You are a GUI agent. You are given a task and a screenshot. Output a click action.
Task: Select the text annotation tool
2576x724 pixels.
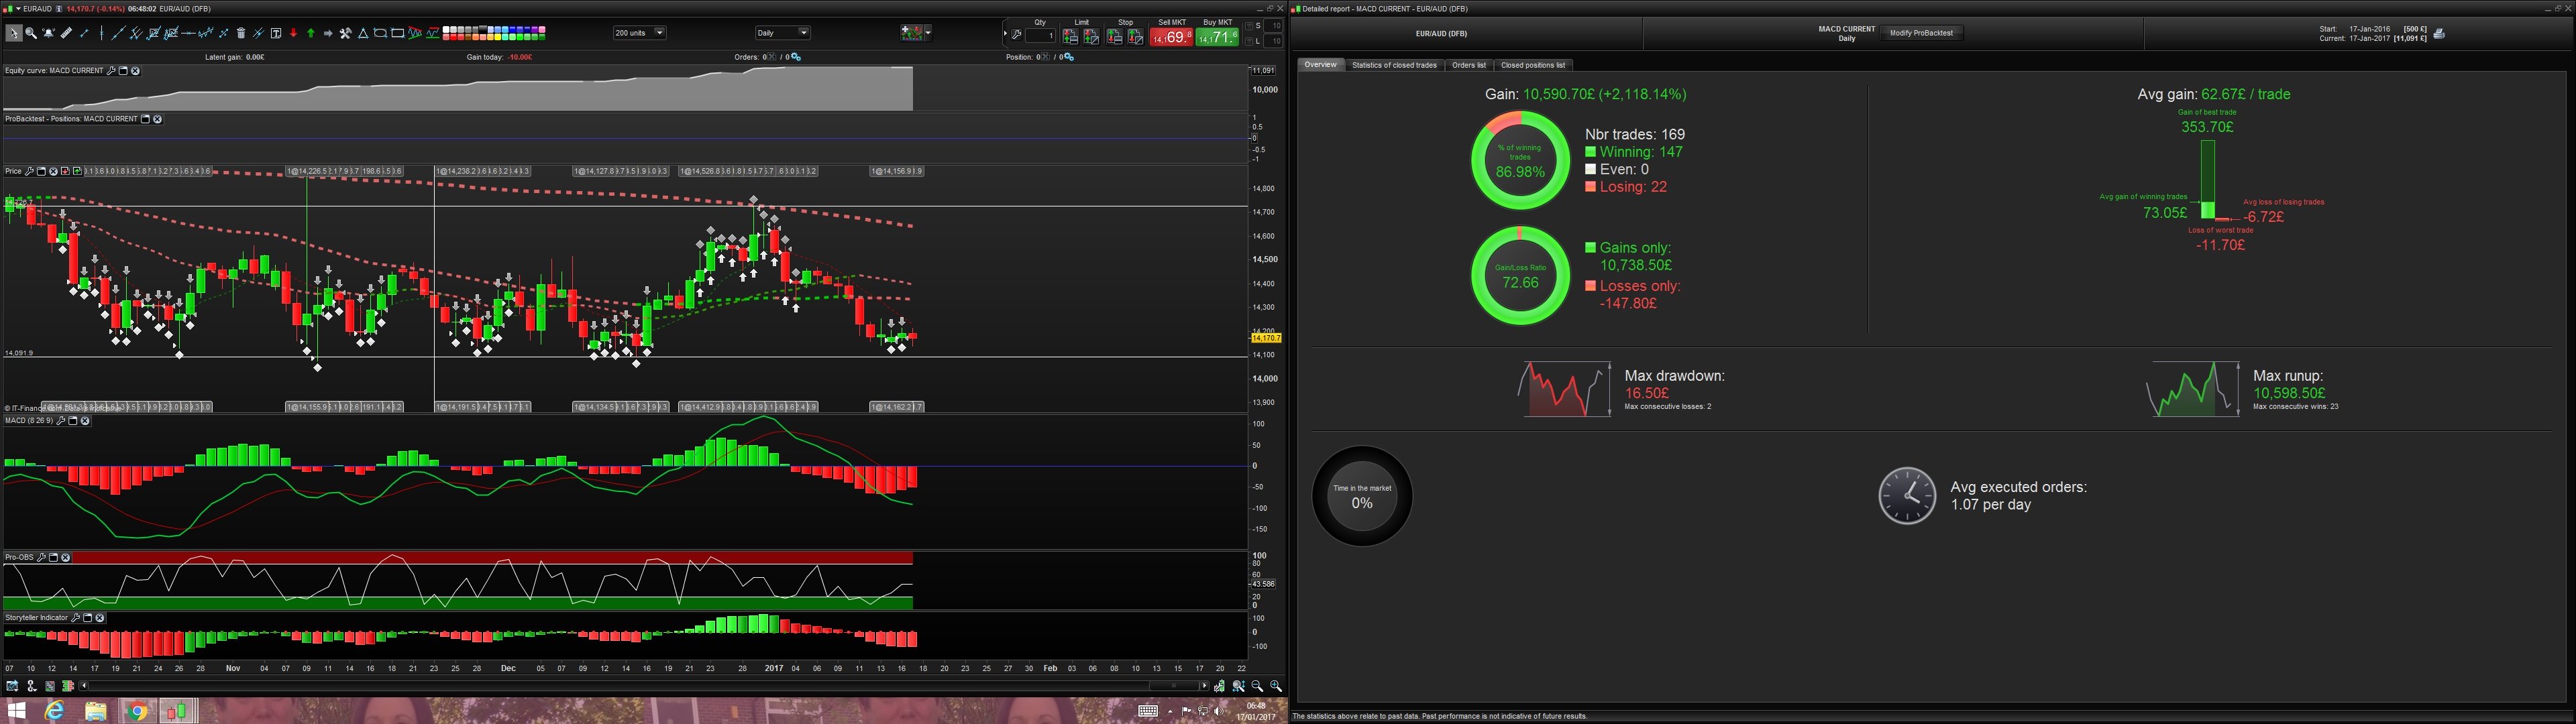[276, 33]
